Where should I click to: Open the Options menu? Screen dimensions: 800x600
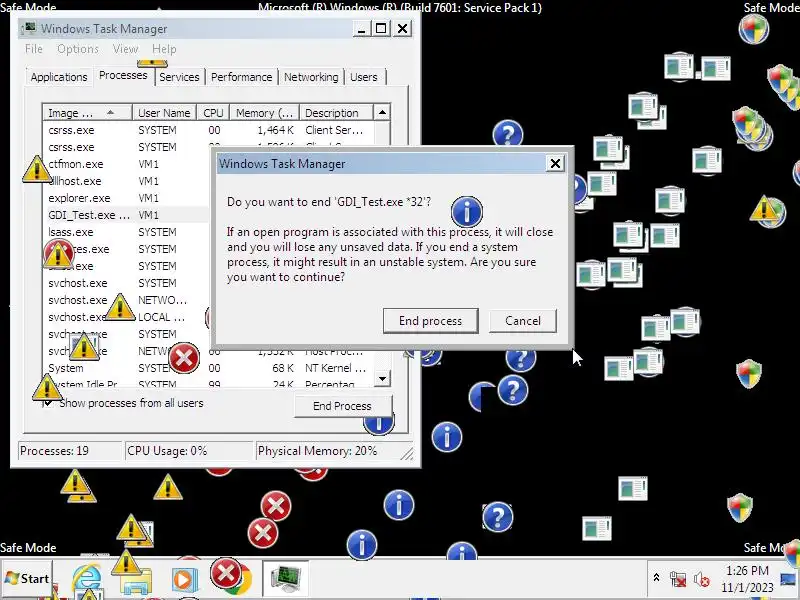pos(78,49)
